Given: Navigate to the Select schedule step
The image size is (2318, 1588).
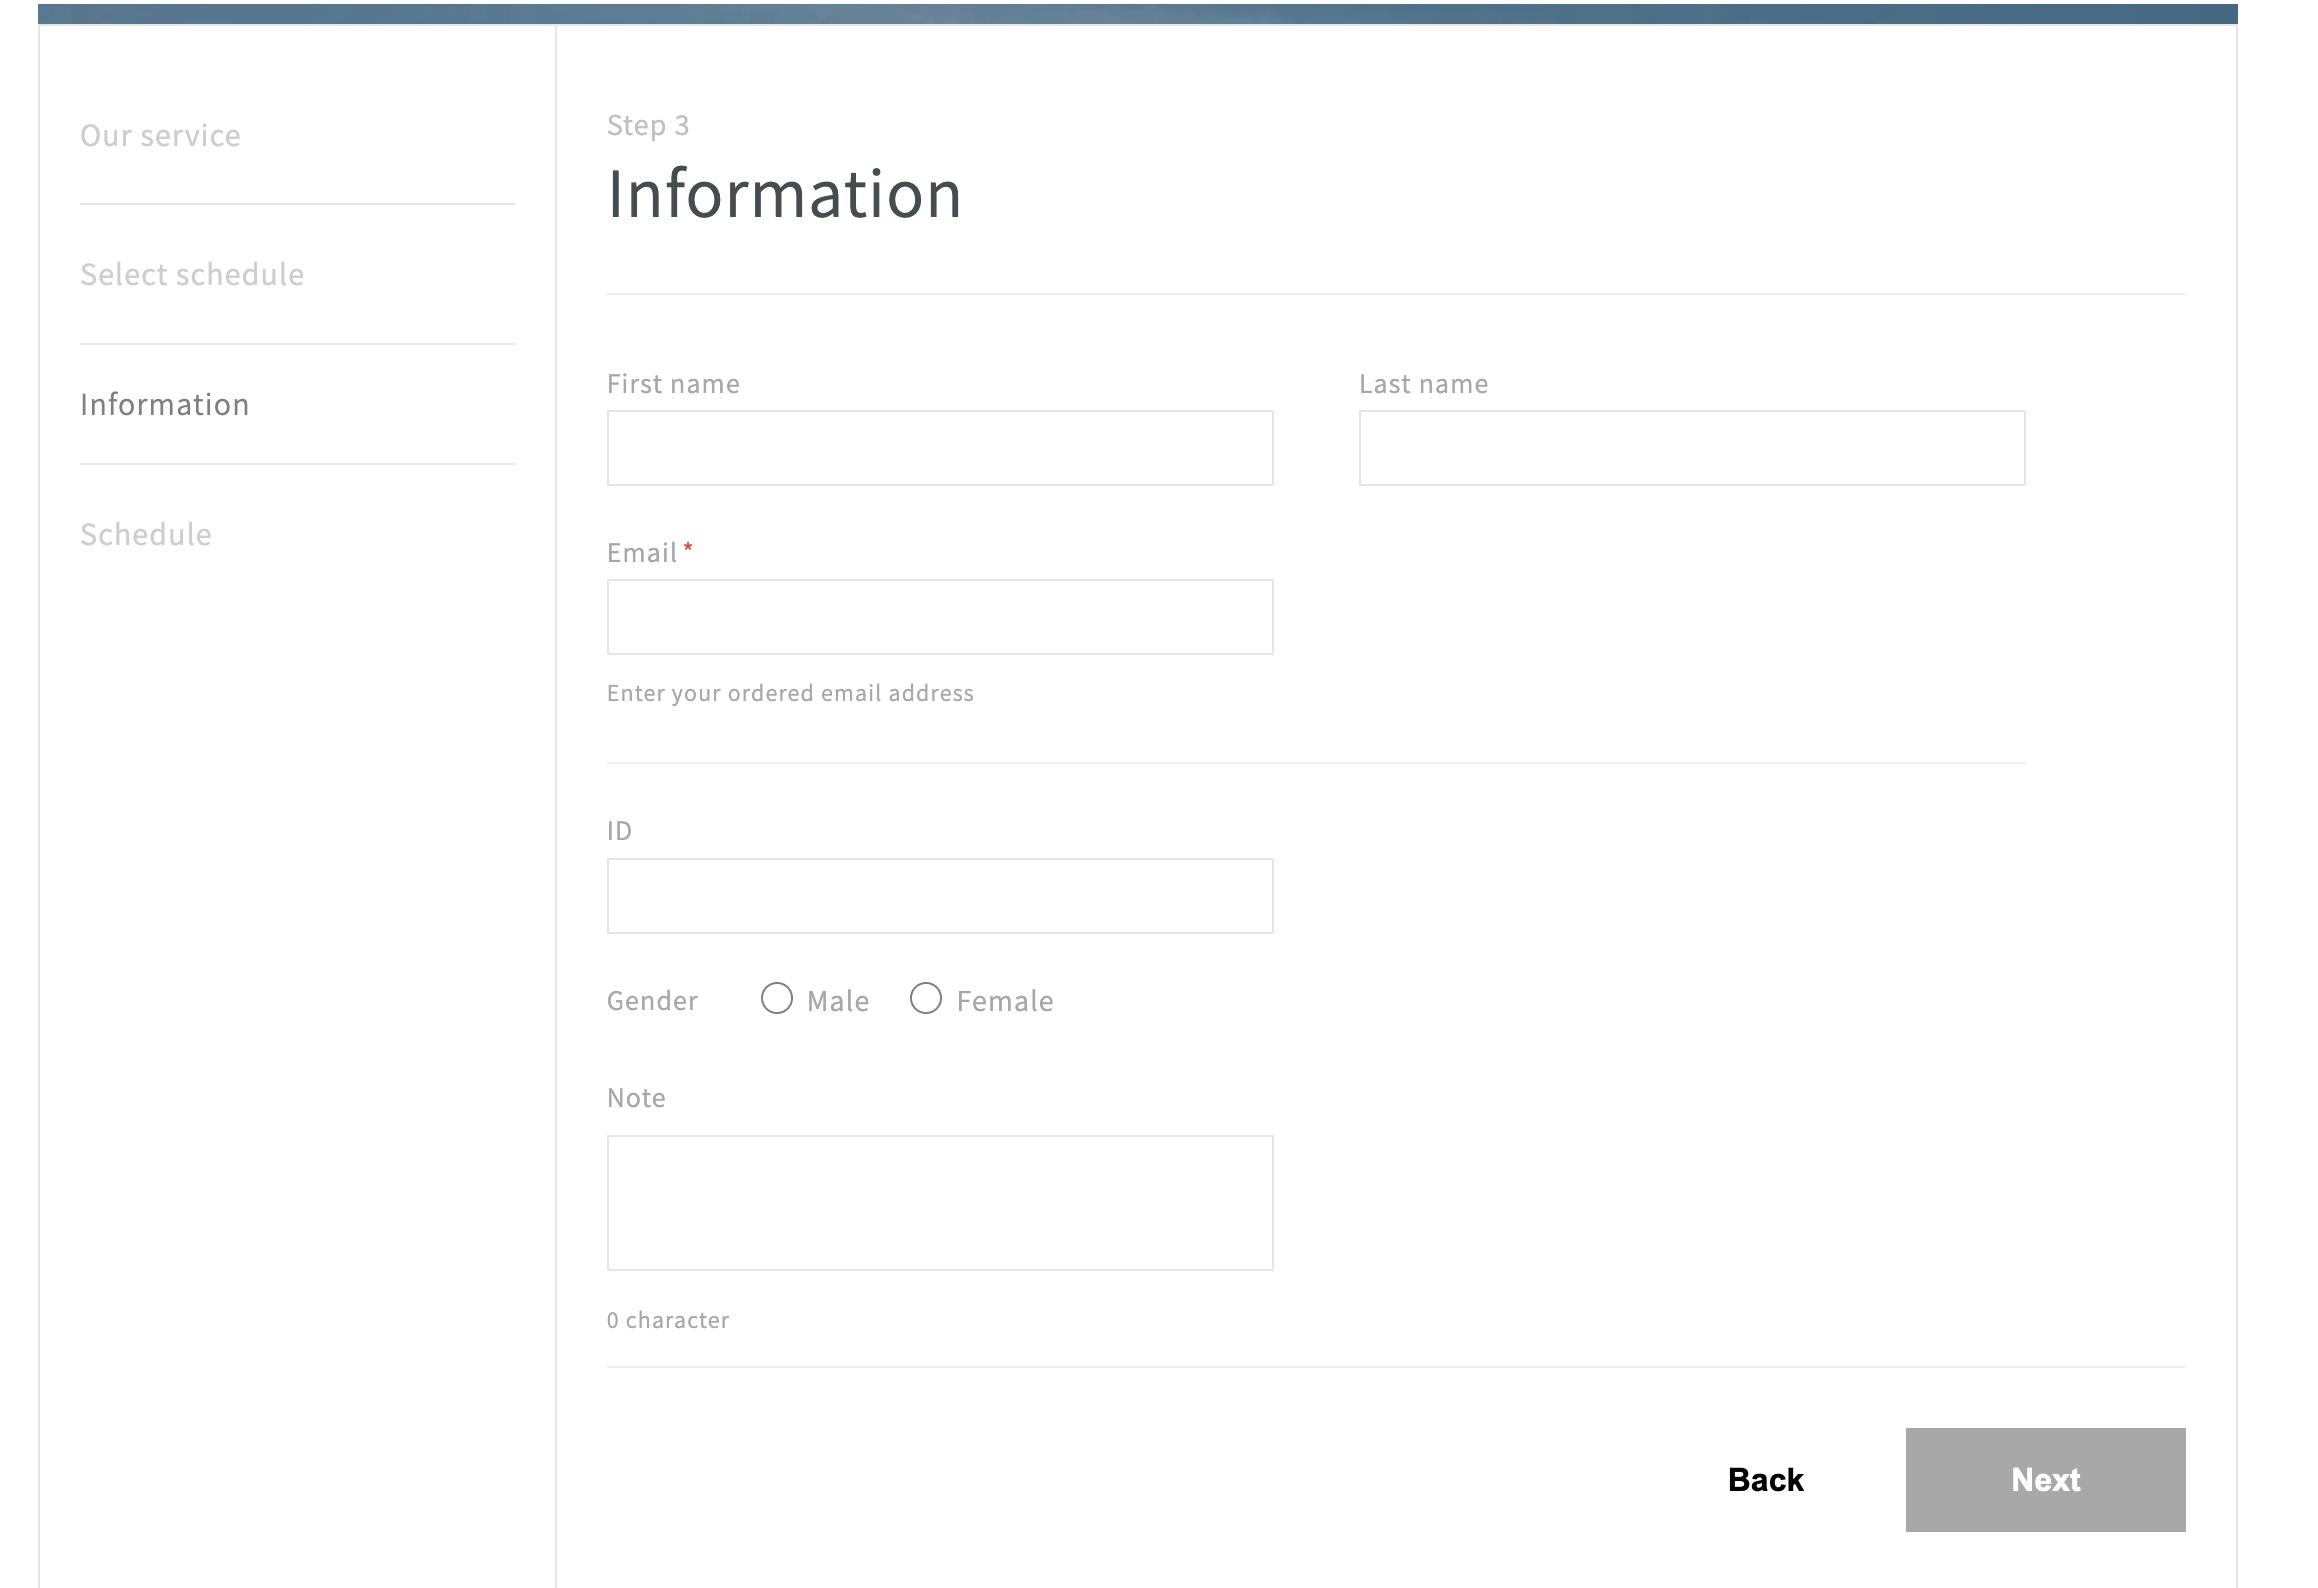Looking at the screenshot, I should click(193, 273).
